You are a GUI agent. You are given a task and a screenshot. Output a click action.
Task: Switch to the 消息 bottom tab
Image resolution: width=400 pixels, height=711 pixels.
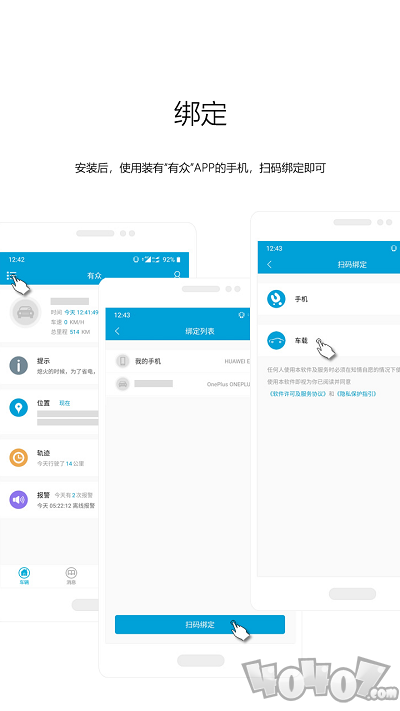click(71, 575)
